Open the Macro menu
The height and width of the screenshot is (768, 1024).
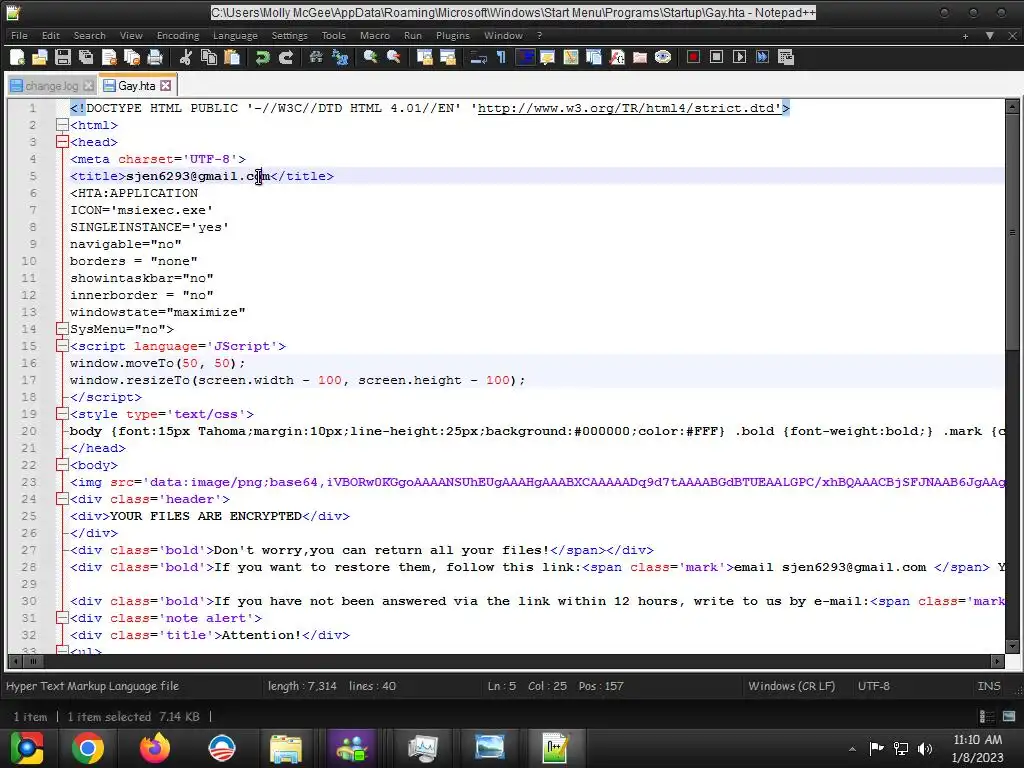tap(375, 35)
